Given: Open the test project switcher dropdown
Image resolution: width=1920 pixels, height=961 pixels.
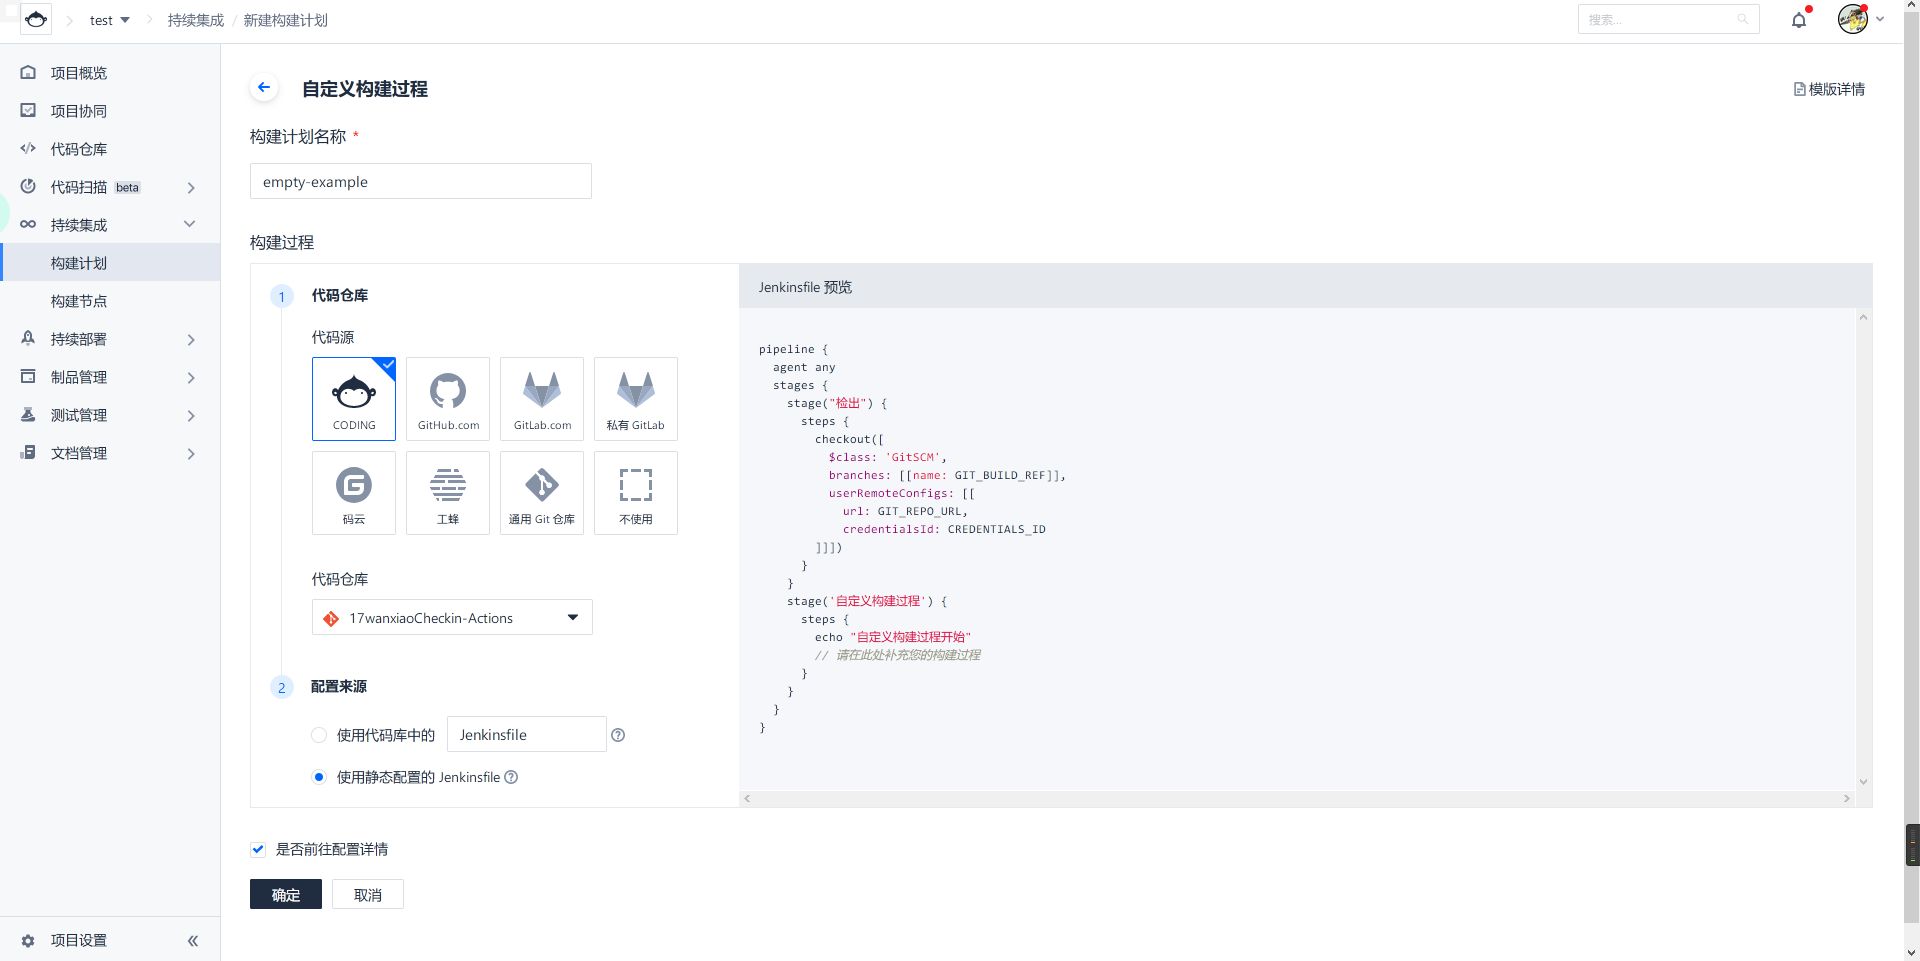Looking at the screenshot, I should [110, 20].
